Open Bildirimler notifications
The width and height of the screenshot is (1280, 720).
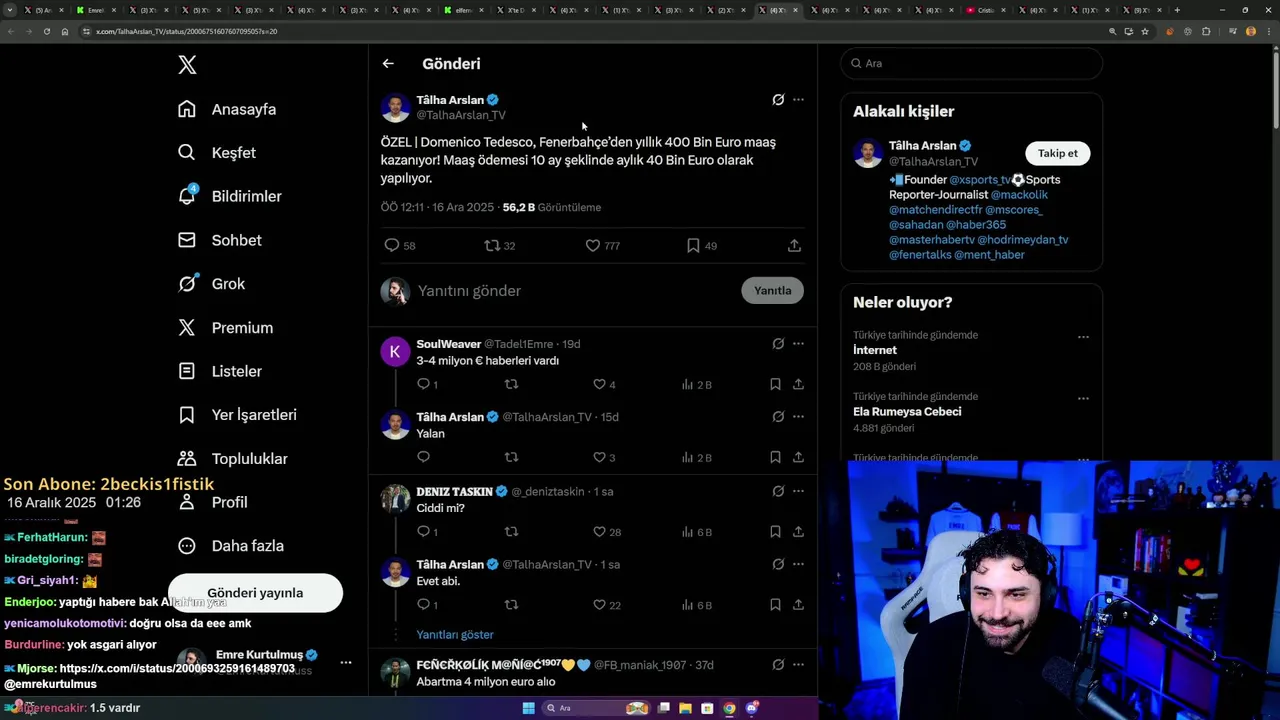tap(229, 196)
